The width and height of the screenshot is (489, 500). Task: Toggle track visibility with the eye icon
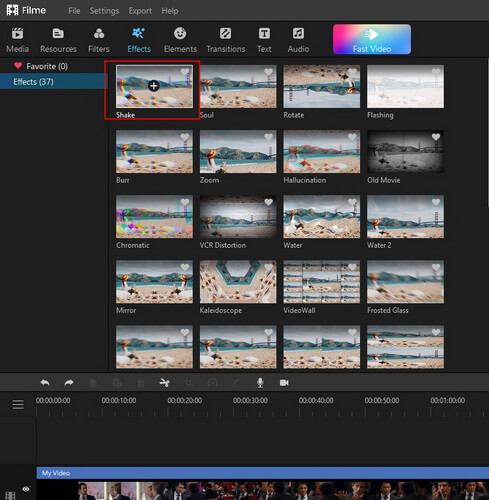pyautogui.click(x=26, y=489)
